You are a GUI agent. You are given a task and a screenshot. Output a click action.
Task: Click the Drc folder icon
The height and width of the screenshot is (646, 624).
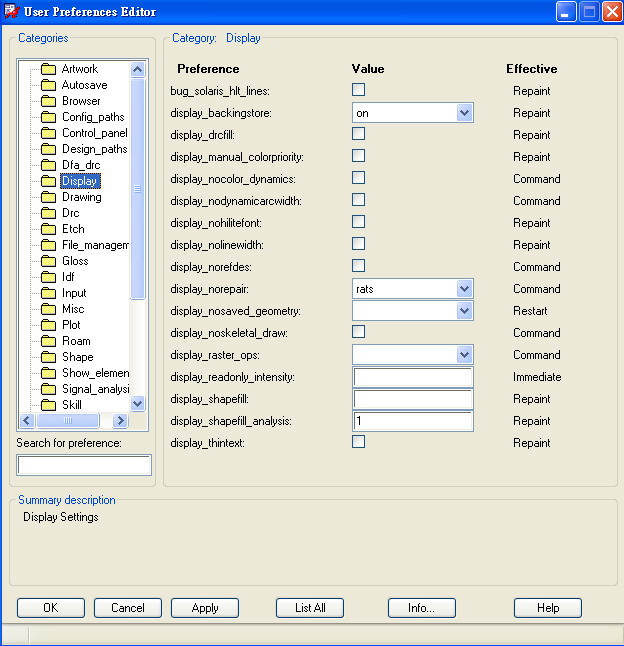48,213
